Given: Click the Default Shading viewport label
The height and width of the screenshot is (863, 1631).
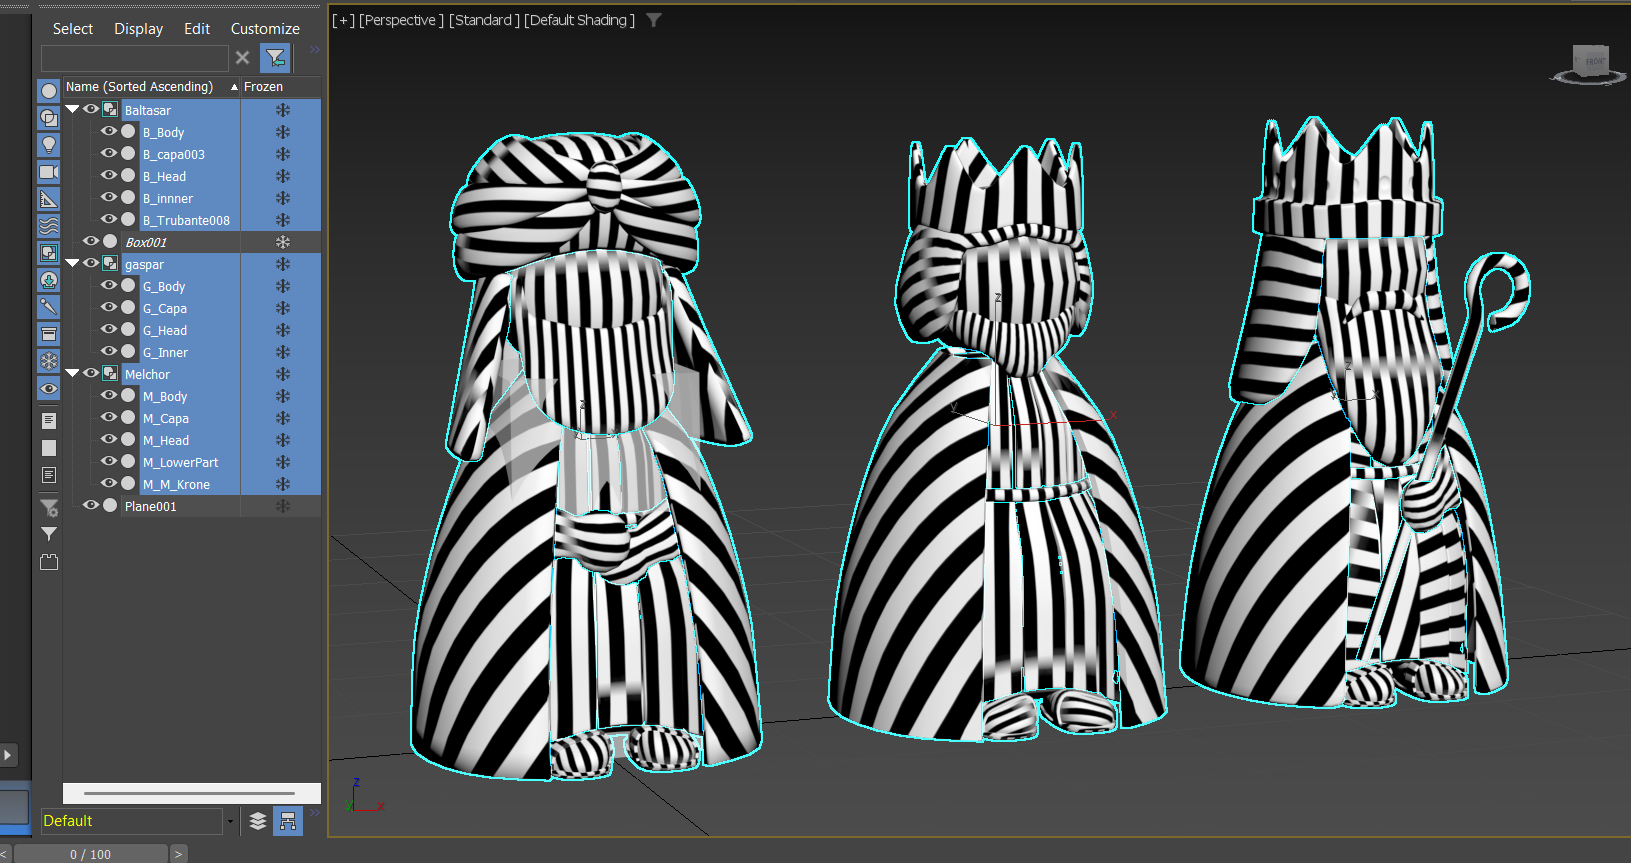Looking at the screenshot, I should coord(579,20).
